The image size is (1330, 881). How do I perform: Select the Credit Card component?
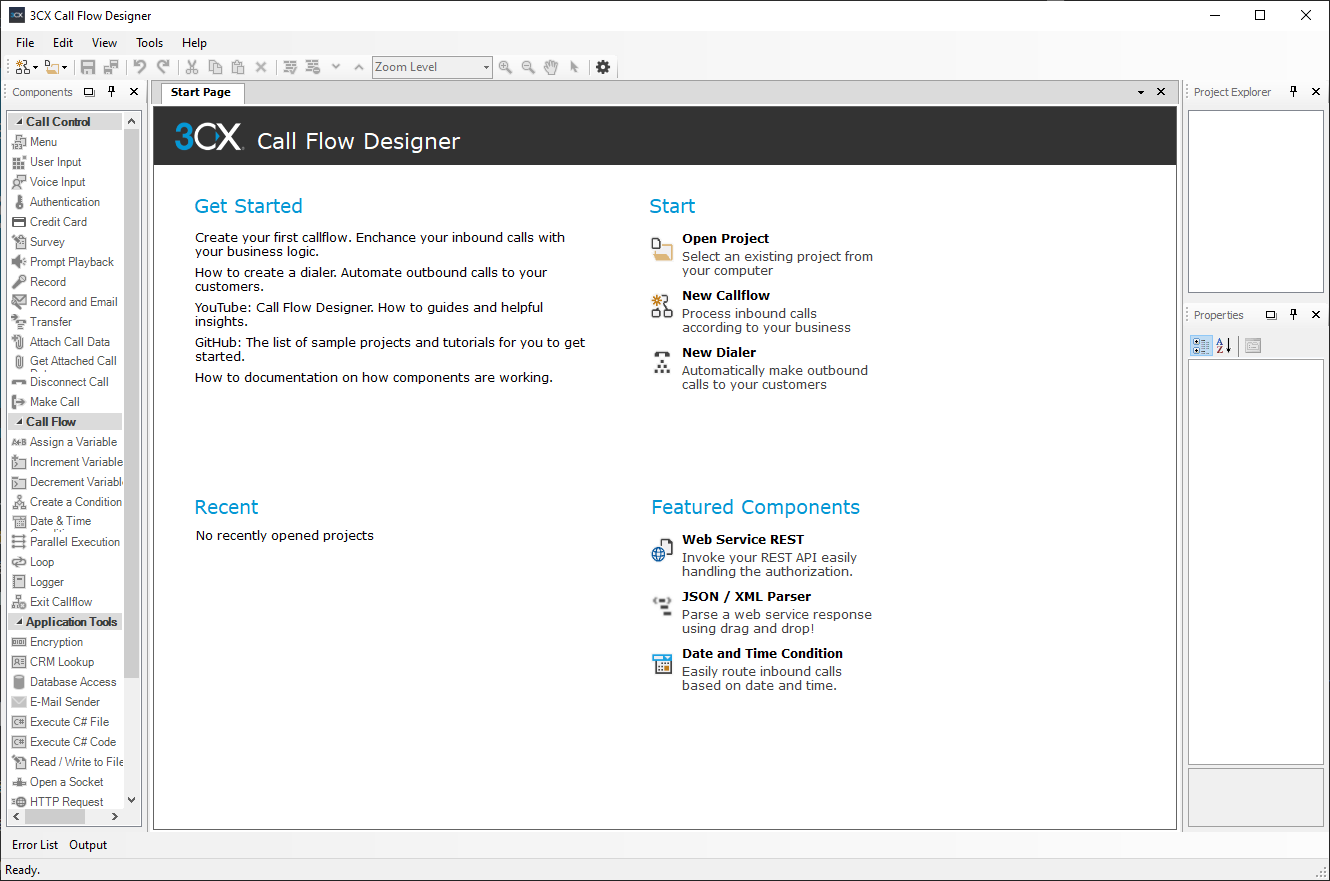pos(66,222)
